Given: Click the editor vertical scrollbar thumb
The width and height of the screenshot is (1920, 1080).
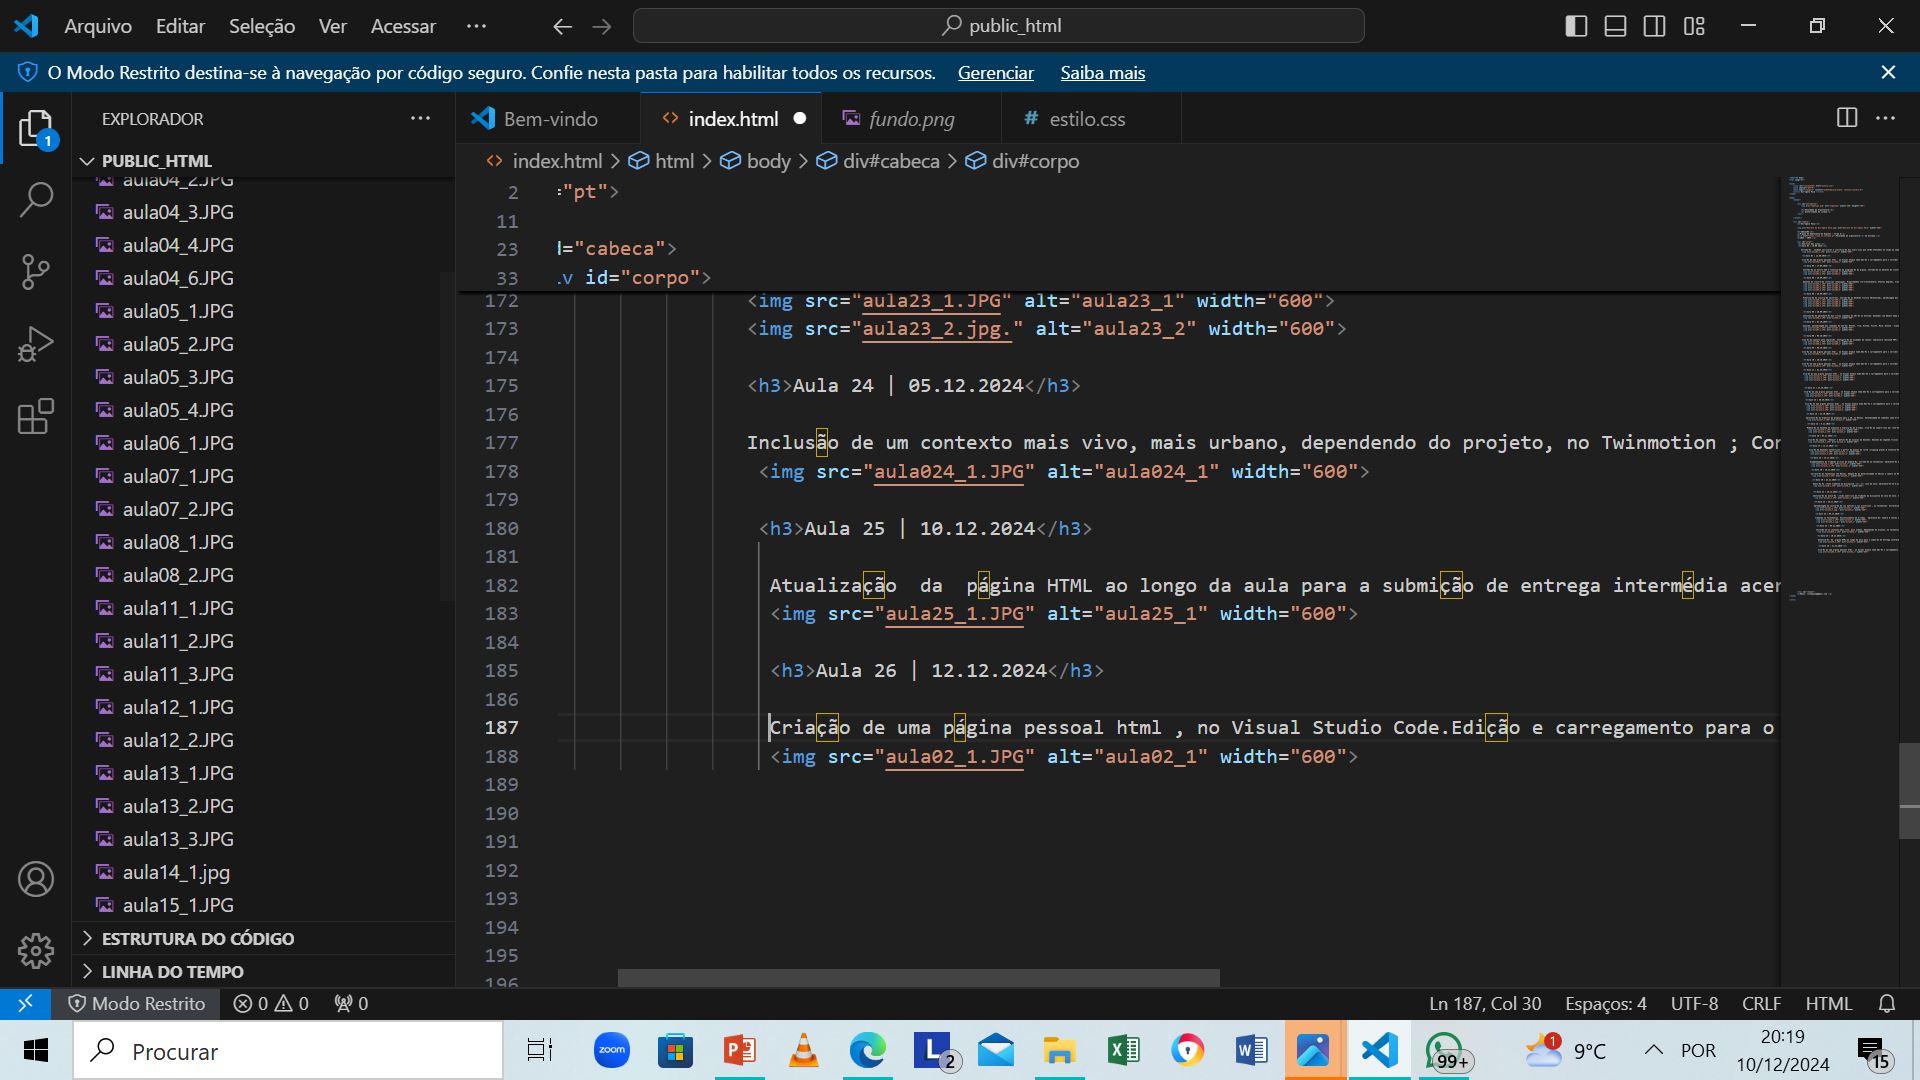Looking at the screenshot, I should click(1909, 790).
